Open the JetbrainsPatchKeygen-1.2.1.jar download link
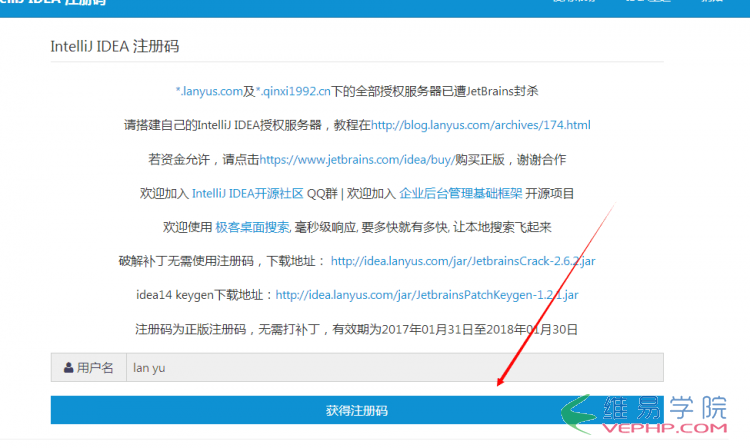The height and width of the screenshot is (448, 750). (427, 295)
